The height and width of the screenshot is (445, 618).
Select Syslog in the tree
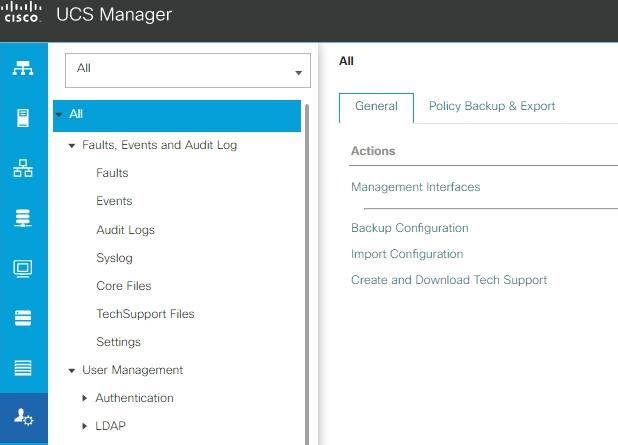(x=114, y=258)
